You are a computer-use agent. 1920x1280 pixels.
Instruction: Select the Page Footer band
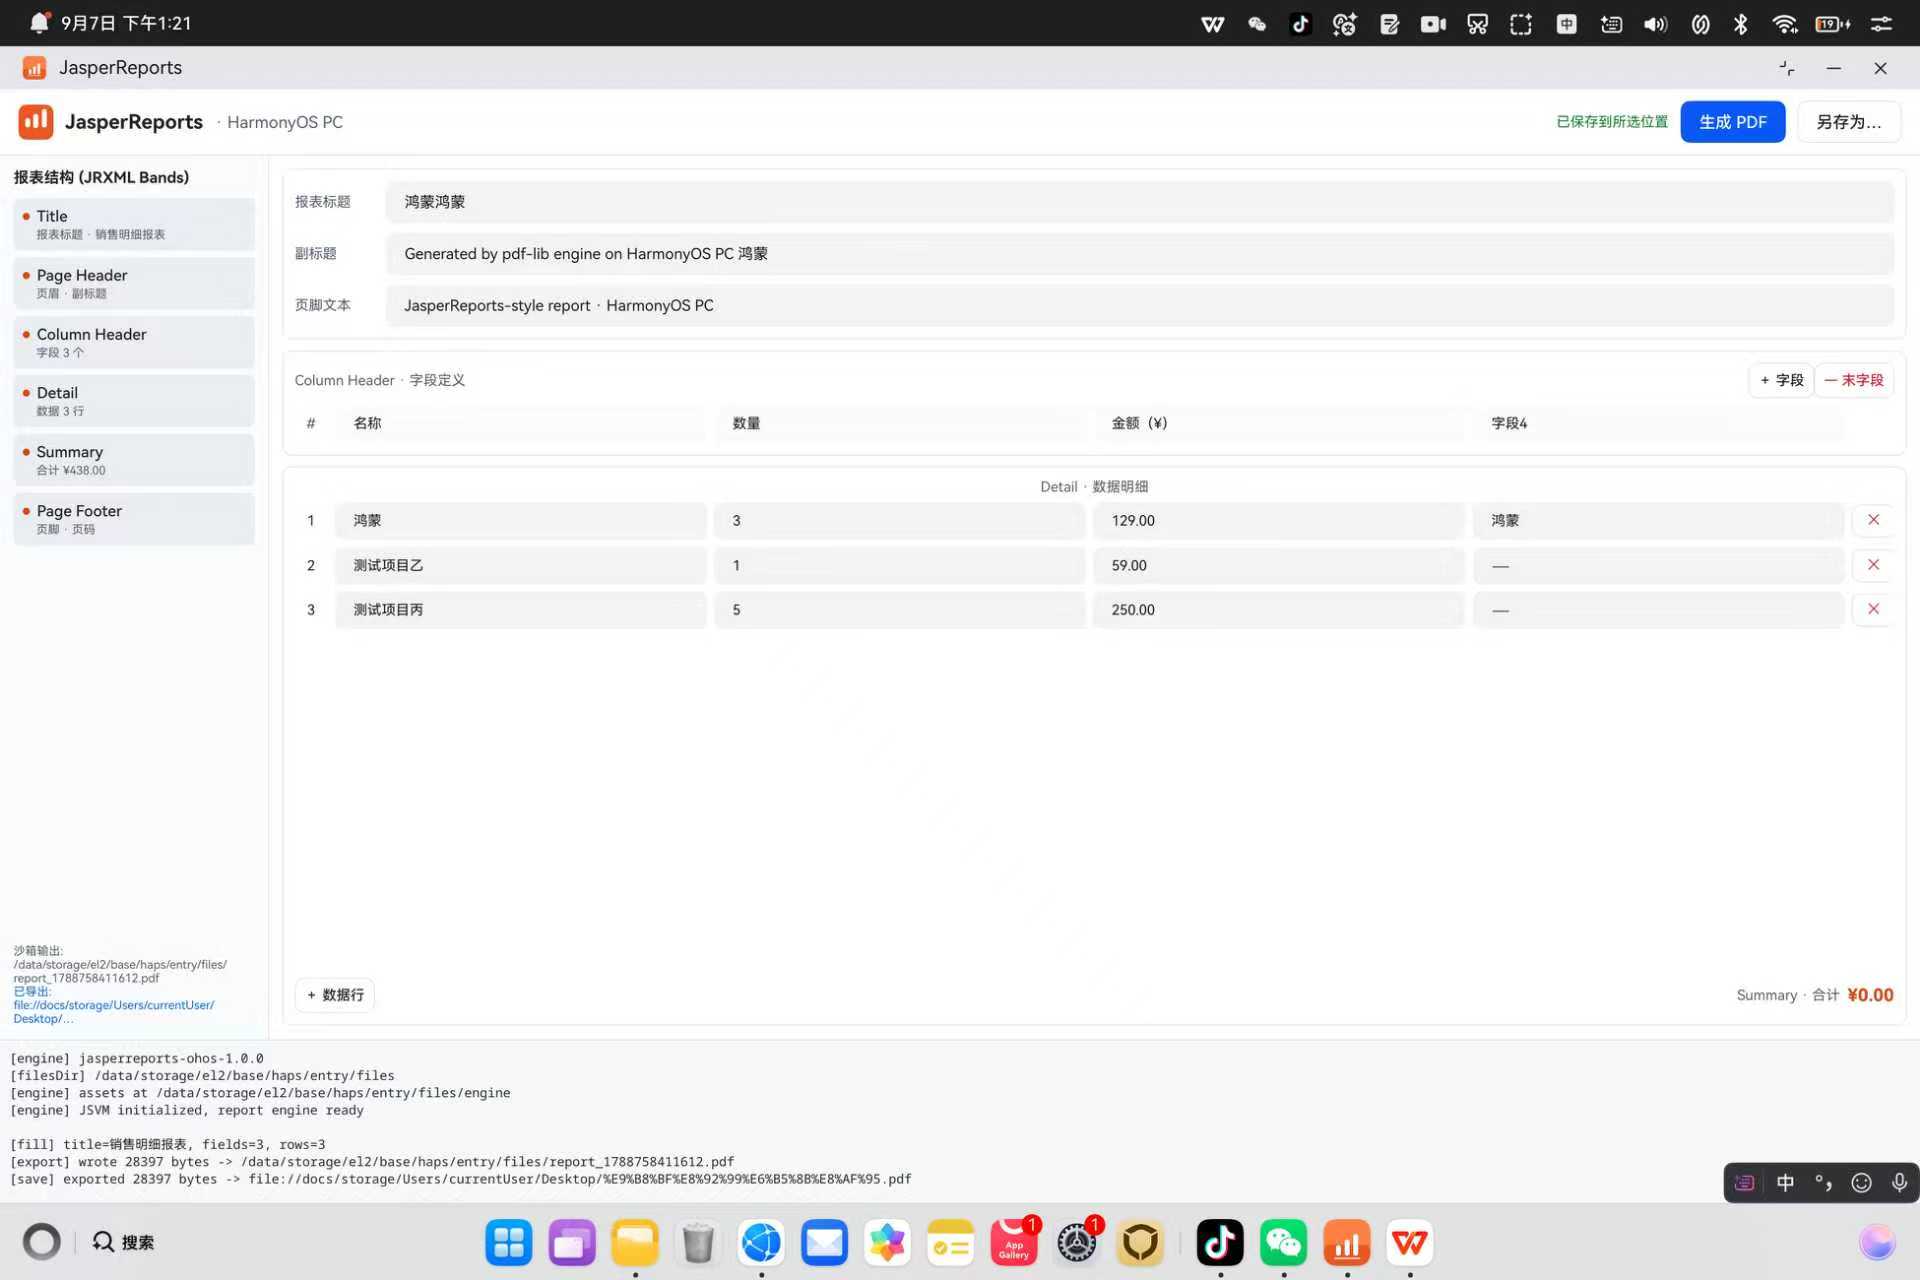click(x=134, y=519)
